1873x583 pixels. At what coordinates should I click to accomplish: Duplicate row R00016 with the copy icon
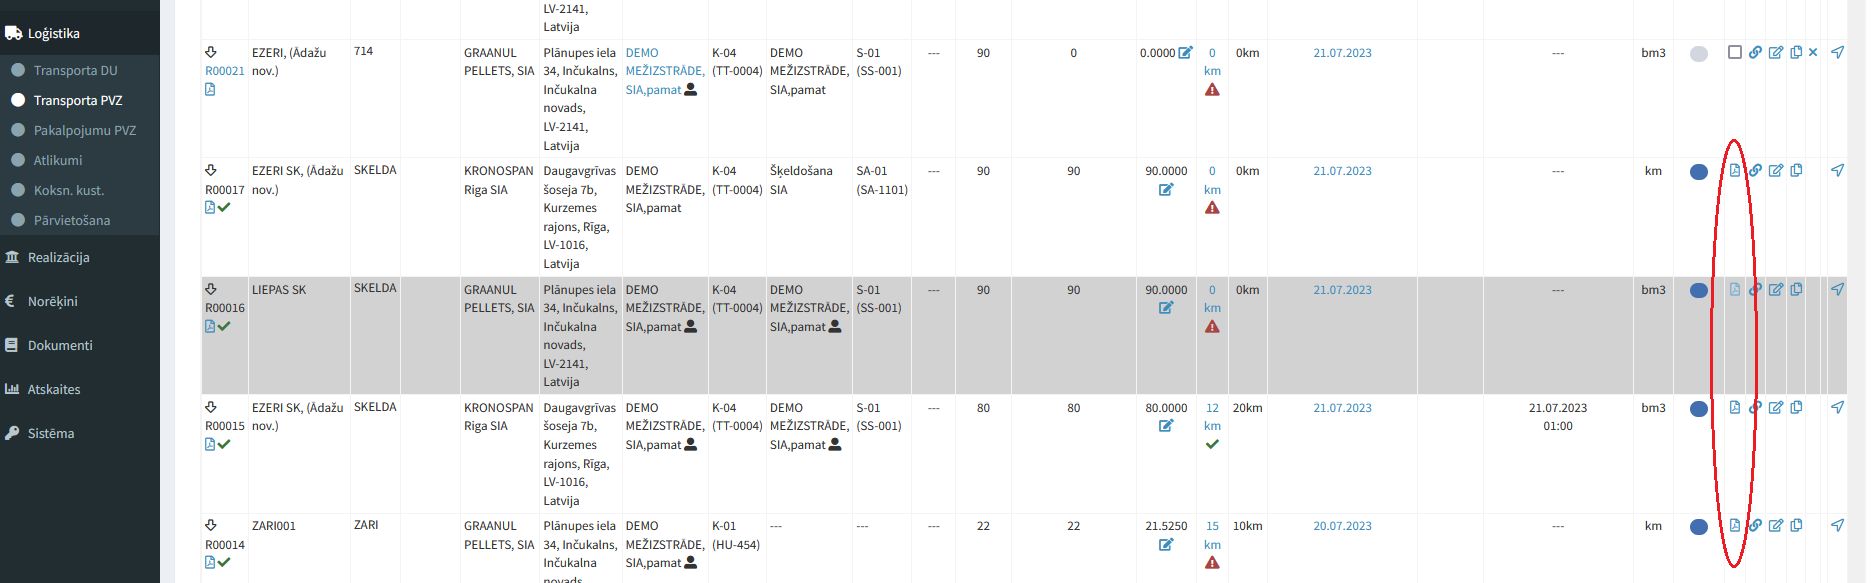coord(1796,290)
